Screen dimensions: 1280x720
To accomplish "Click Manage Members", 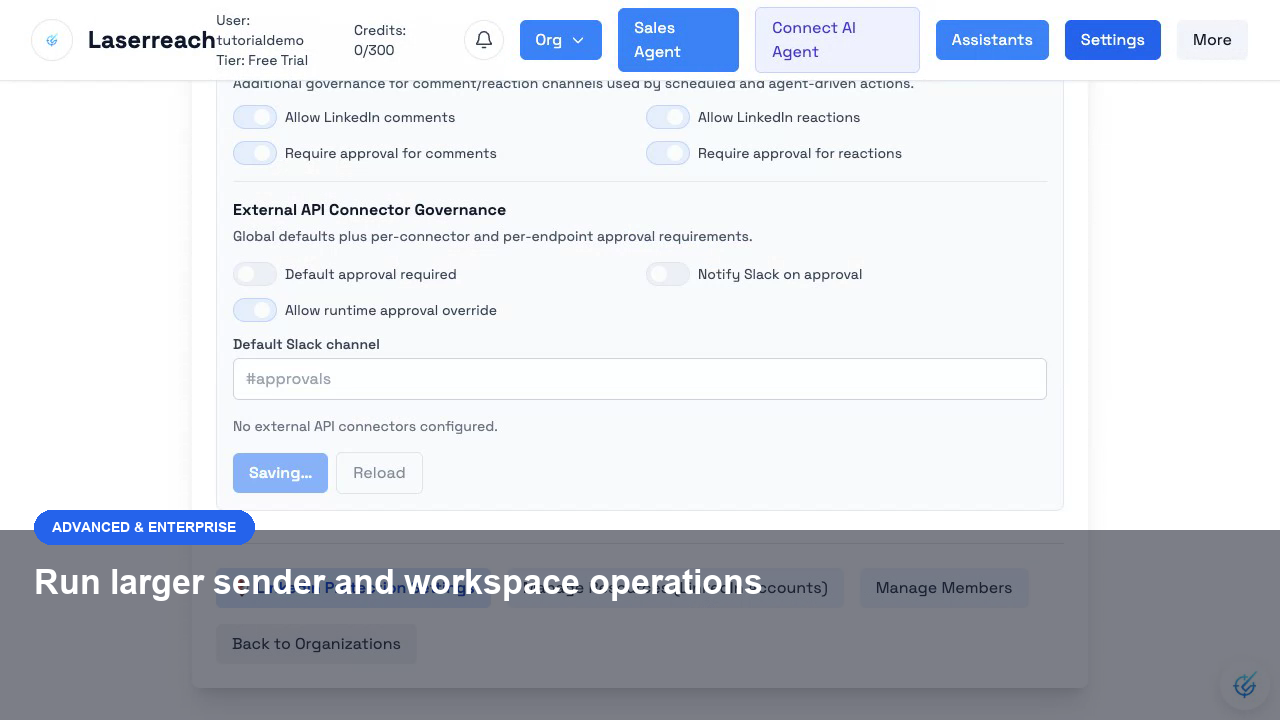I will point(944,588).
